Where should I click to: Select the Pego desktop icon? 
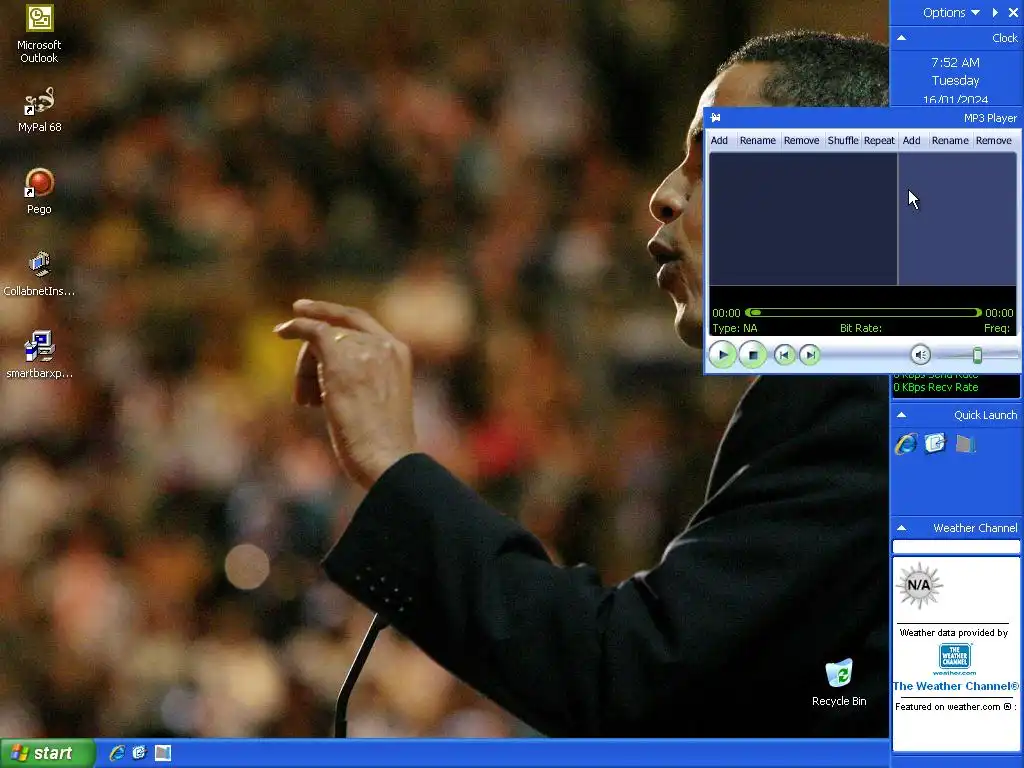[x=39, y=192]
